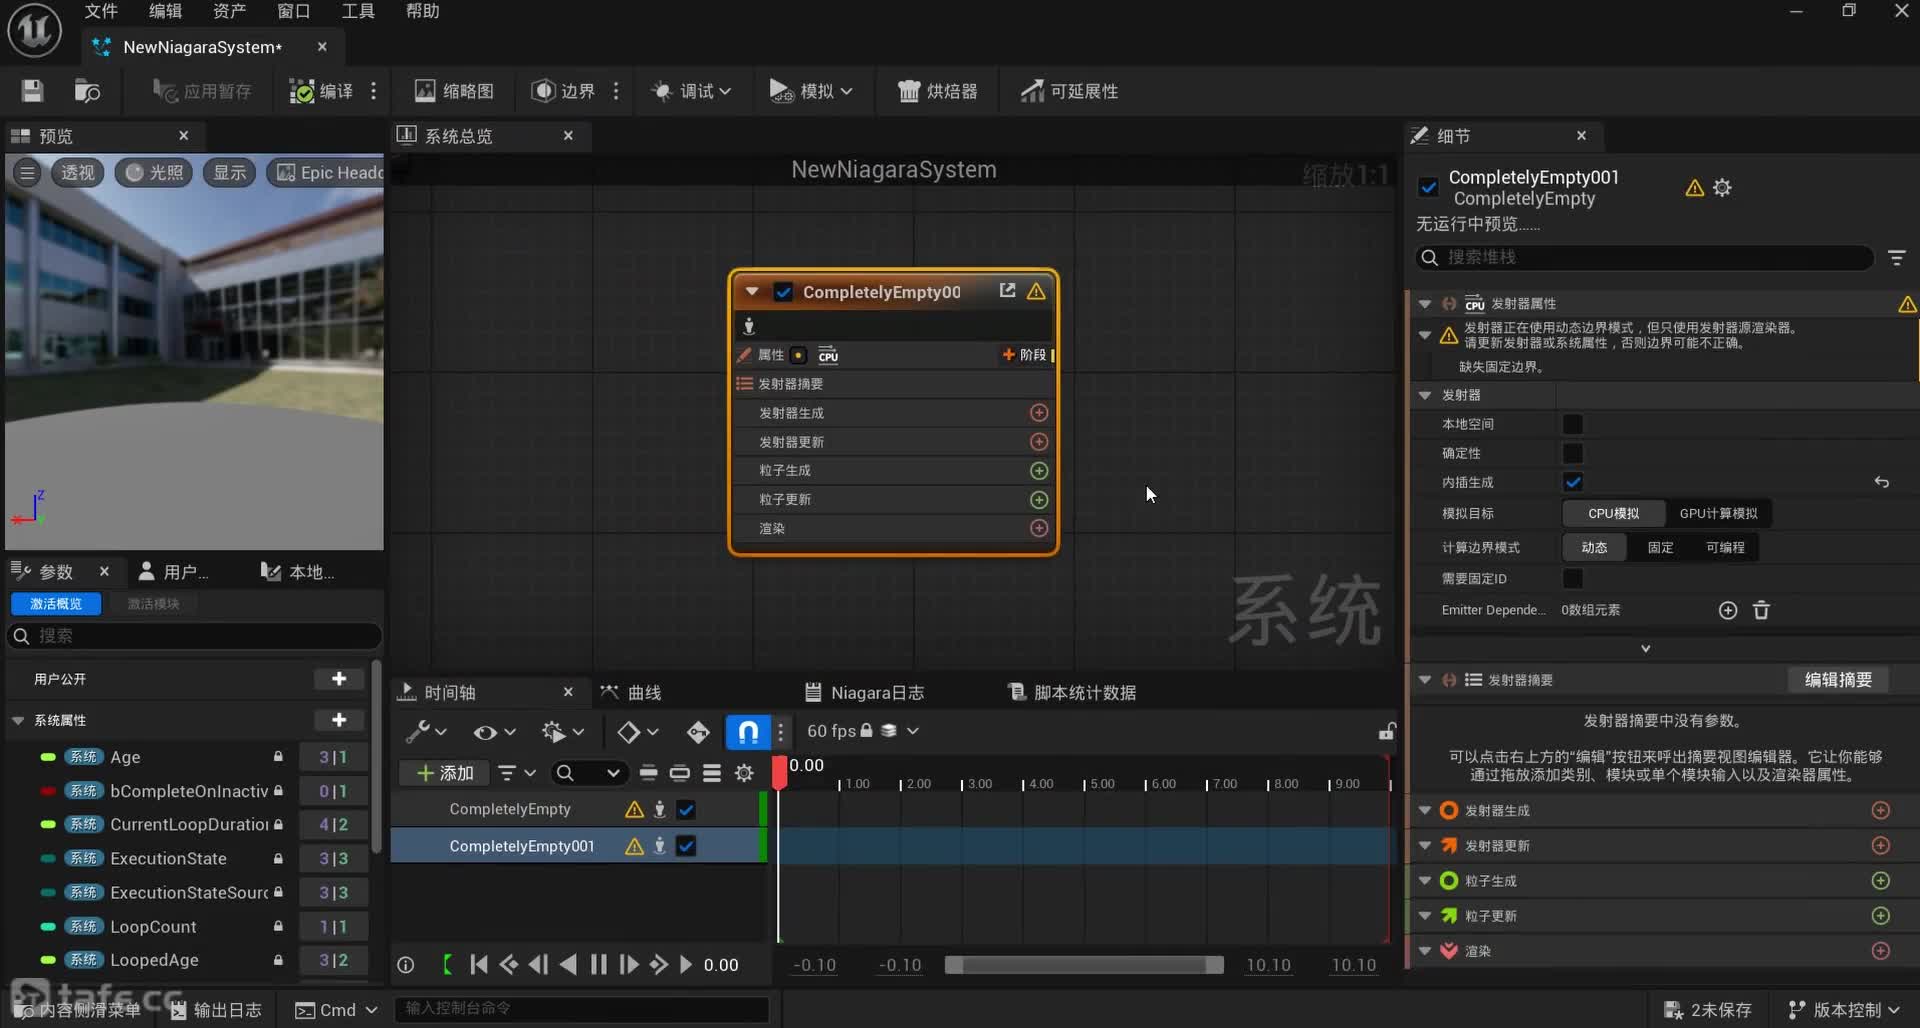1920x1028 pixels.
Task: Click the save icon in the toolbar
Action: coord(32,91)
